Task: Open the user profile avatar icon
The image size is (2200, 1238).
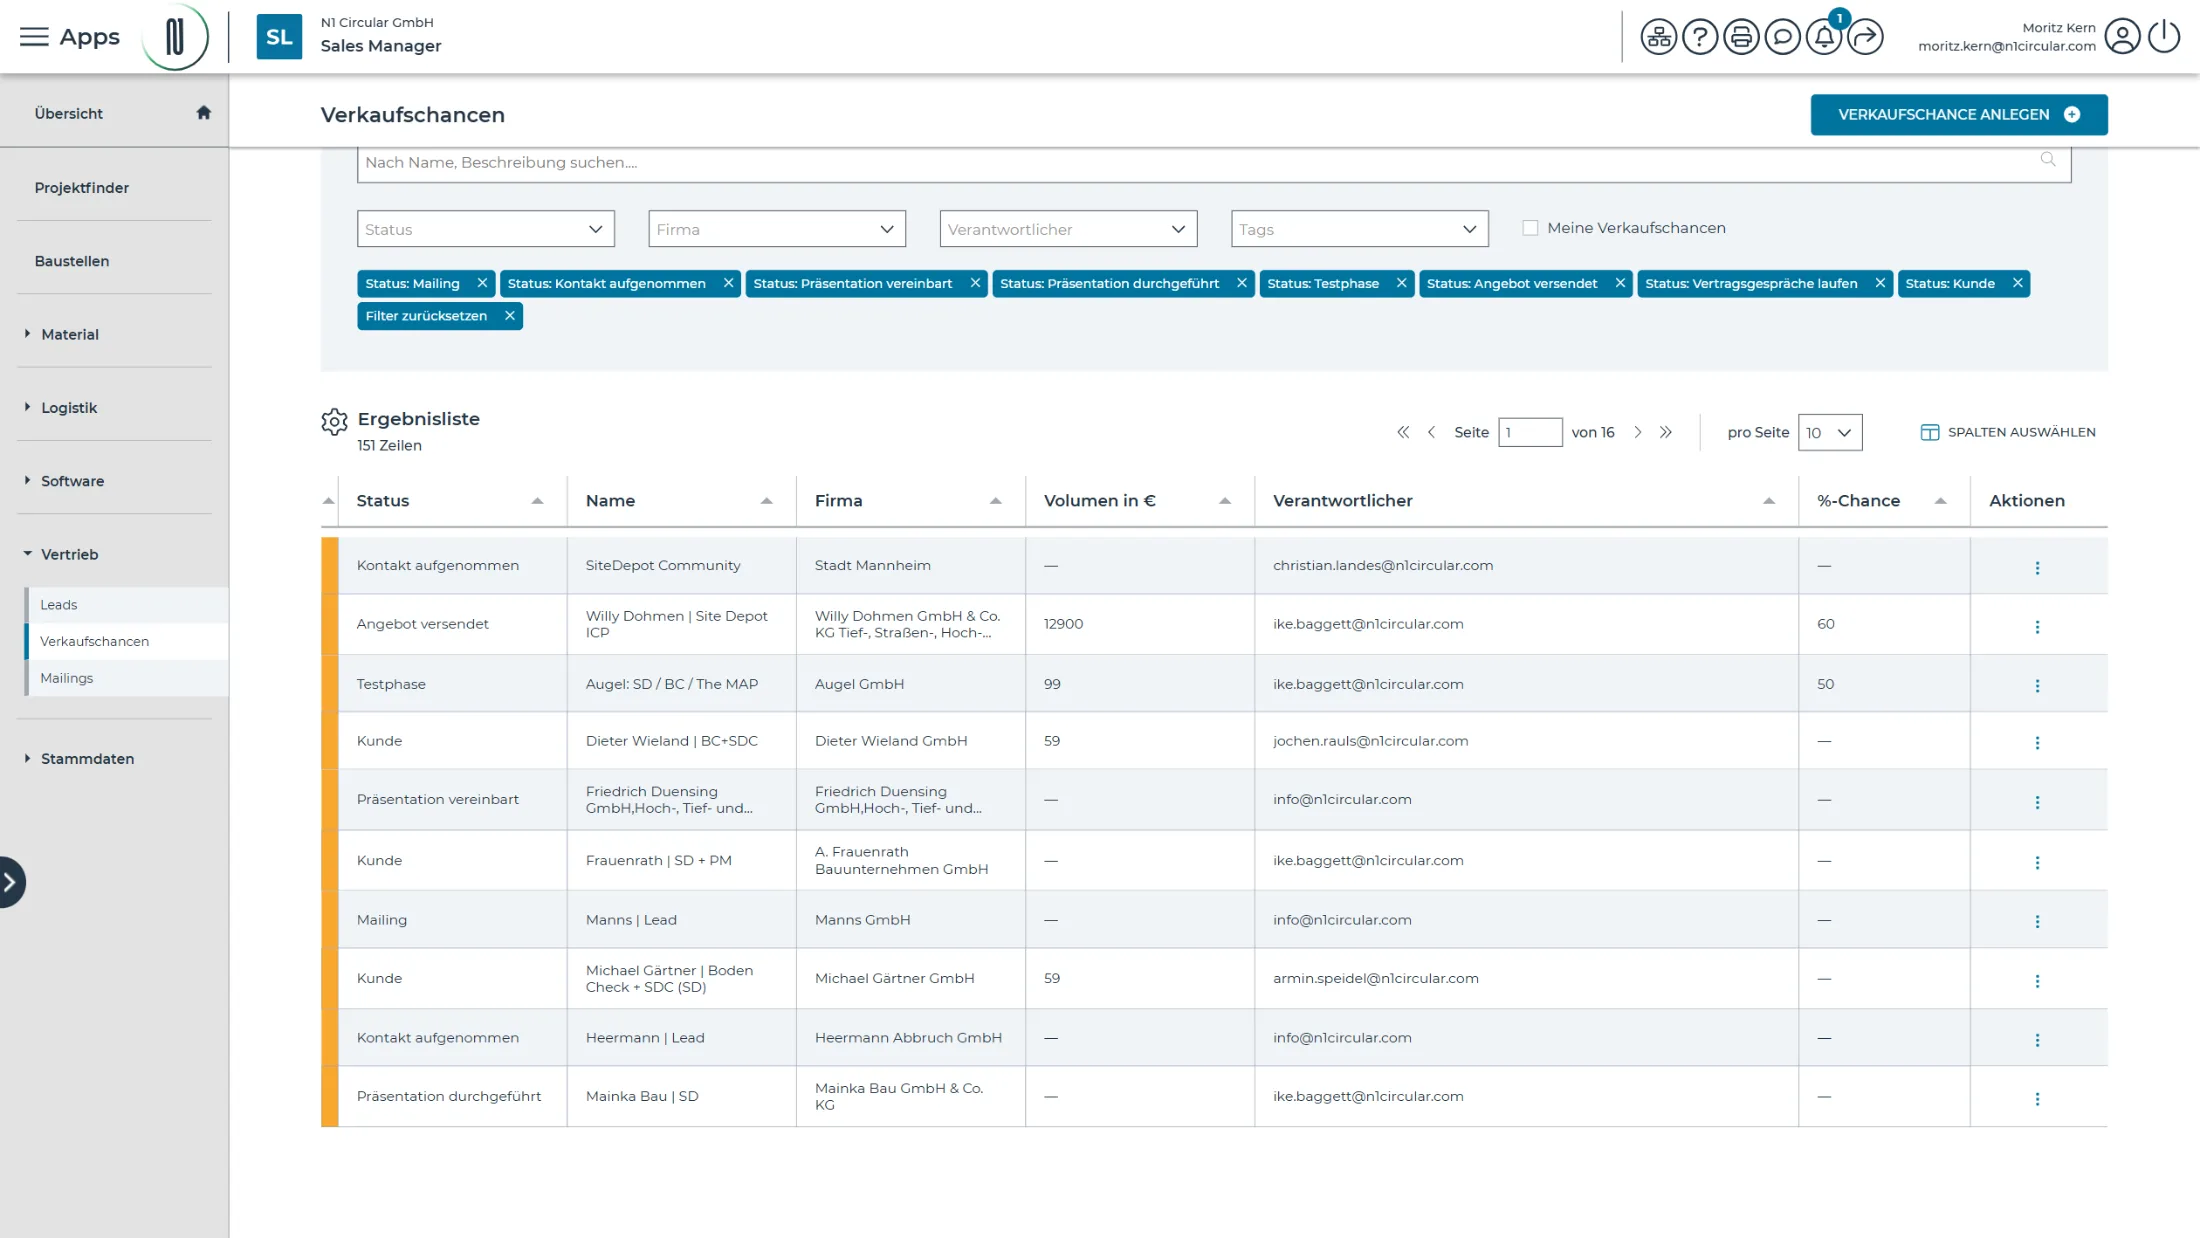Action: tap(2122, 37)
